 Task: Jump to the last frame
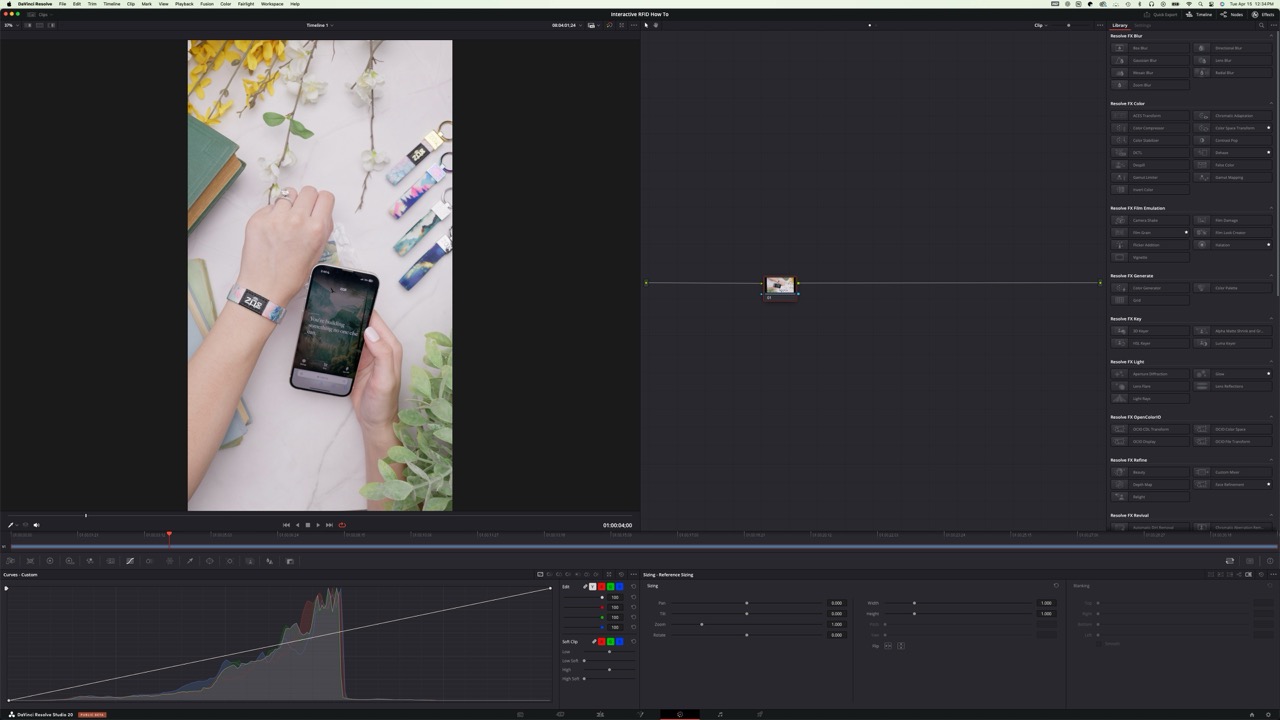[329, 525]
